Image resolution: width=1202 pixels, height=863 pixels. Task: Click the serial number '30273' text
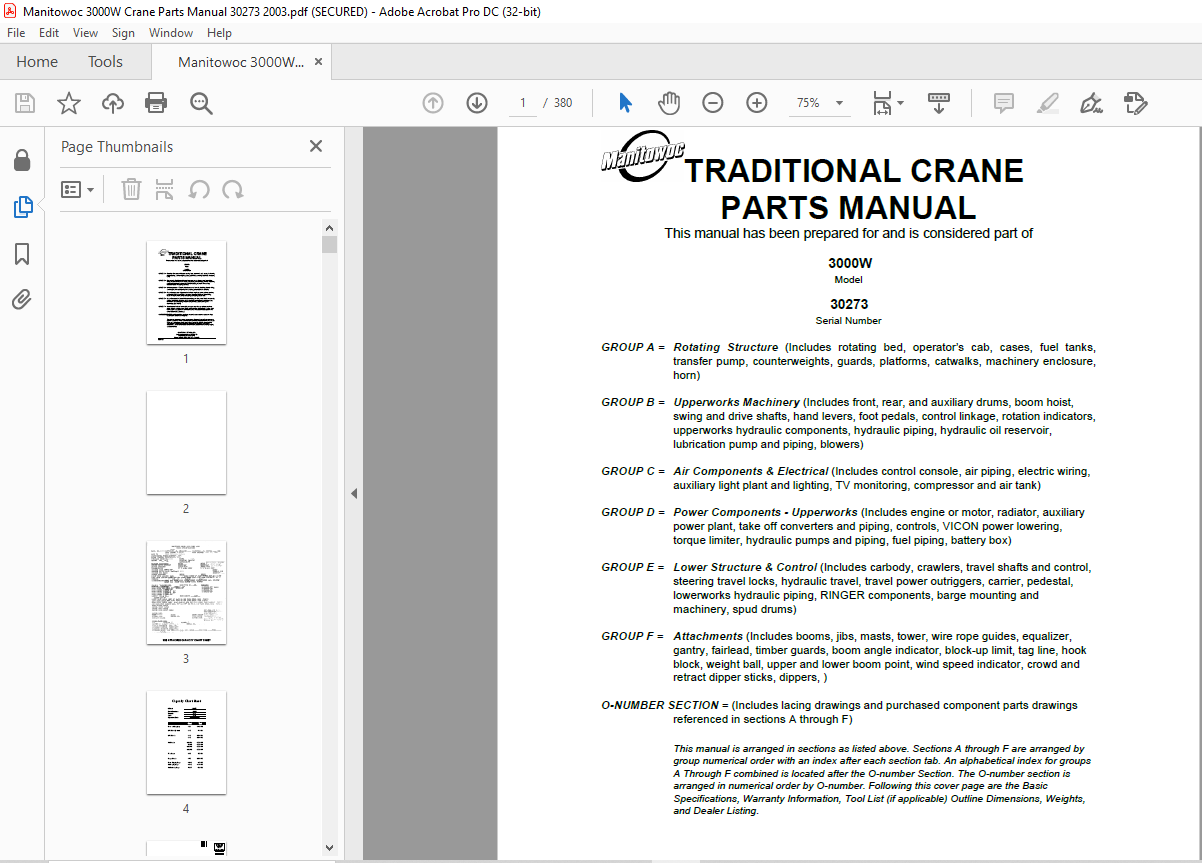point(849,304)
